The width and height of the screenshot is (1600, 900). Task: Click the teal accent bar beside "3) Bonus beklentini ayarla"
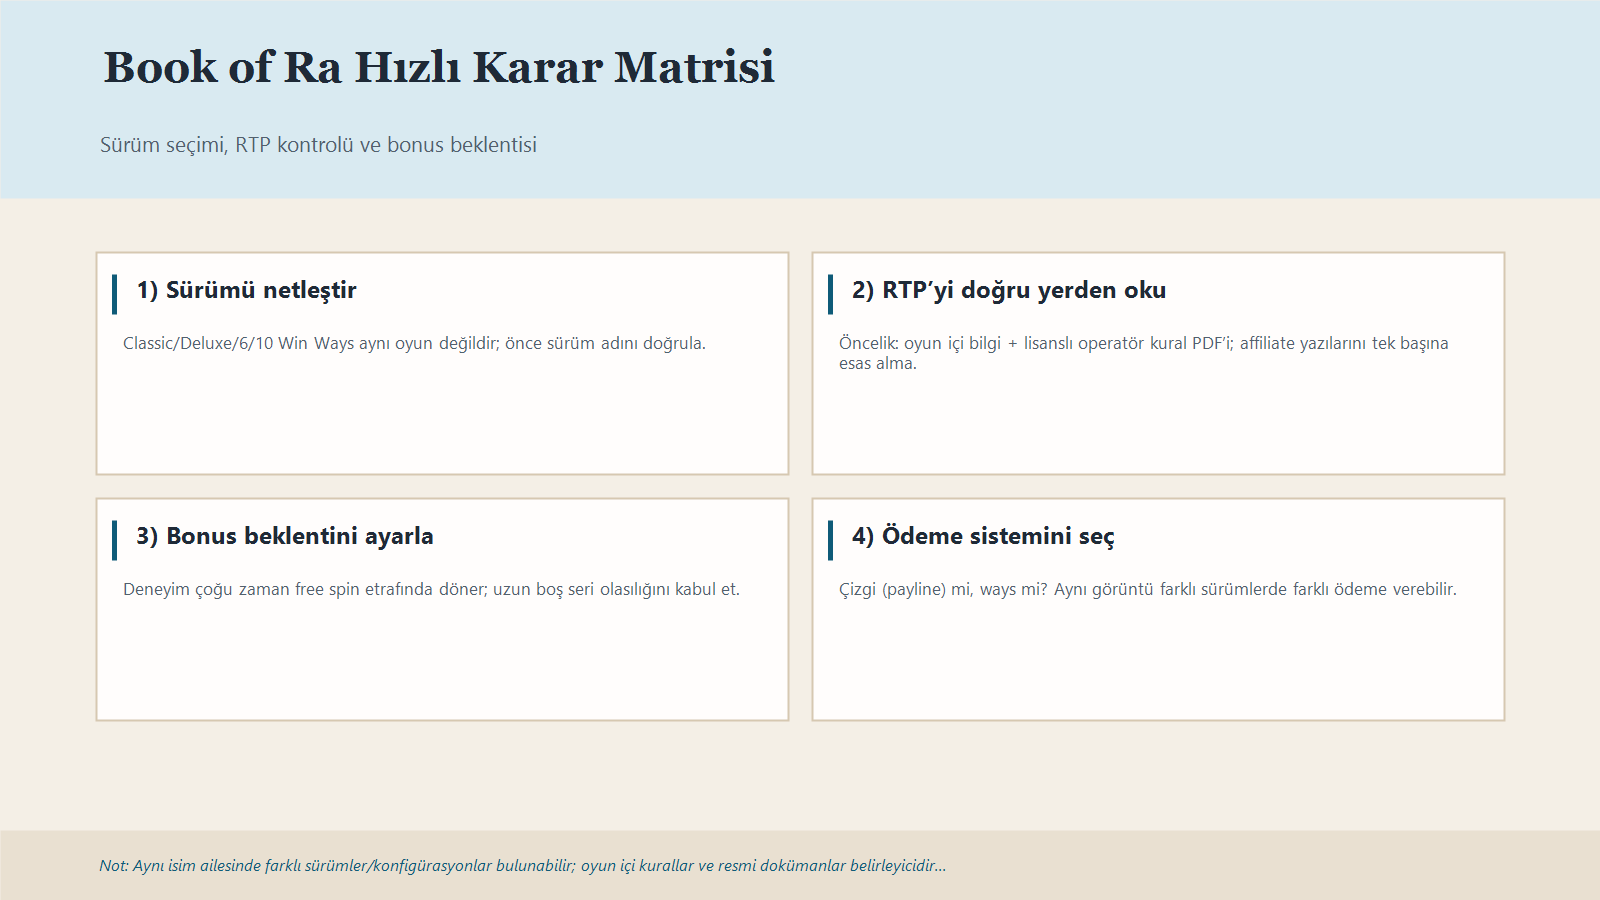(x=115, y=536)
